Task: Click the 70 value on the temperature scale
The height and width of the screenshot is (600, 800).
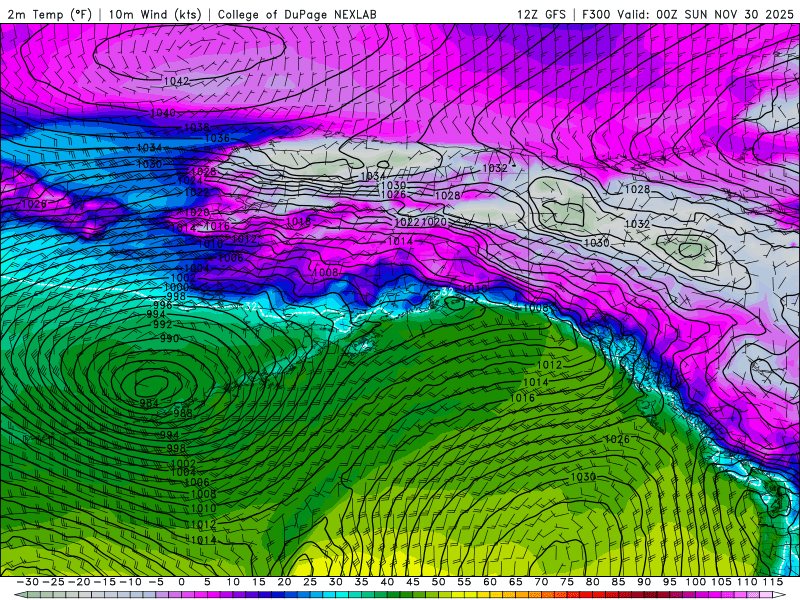Action: click(541, 582)
